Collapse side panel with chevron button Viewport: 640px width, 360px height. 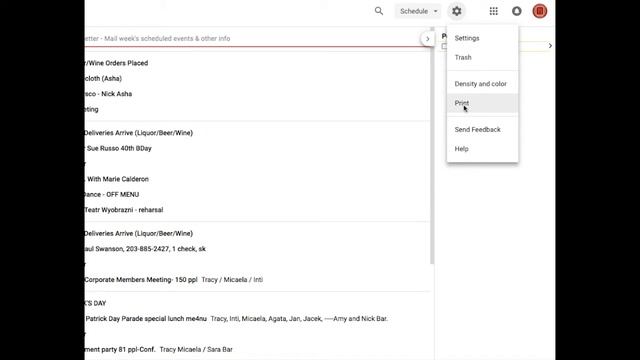click(x=427, y=39)
